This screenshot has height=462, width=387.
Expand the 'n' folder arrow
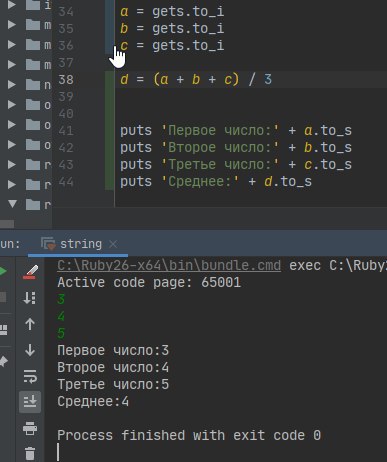pyautogui.click(x=12, y=84)
